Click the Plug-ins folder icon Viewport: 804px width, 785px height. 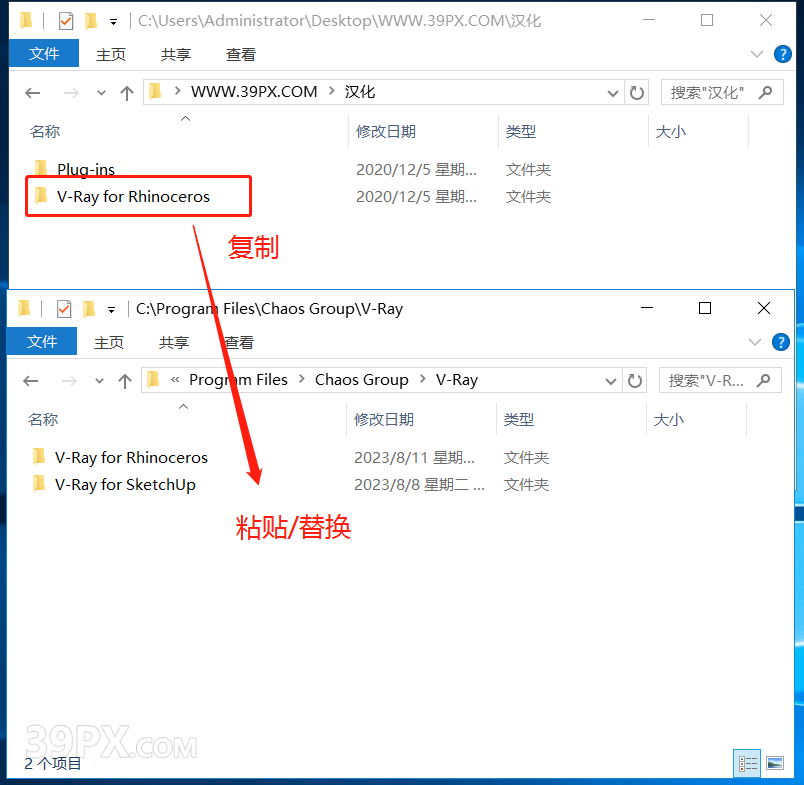41,169
